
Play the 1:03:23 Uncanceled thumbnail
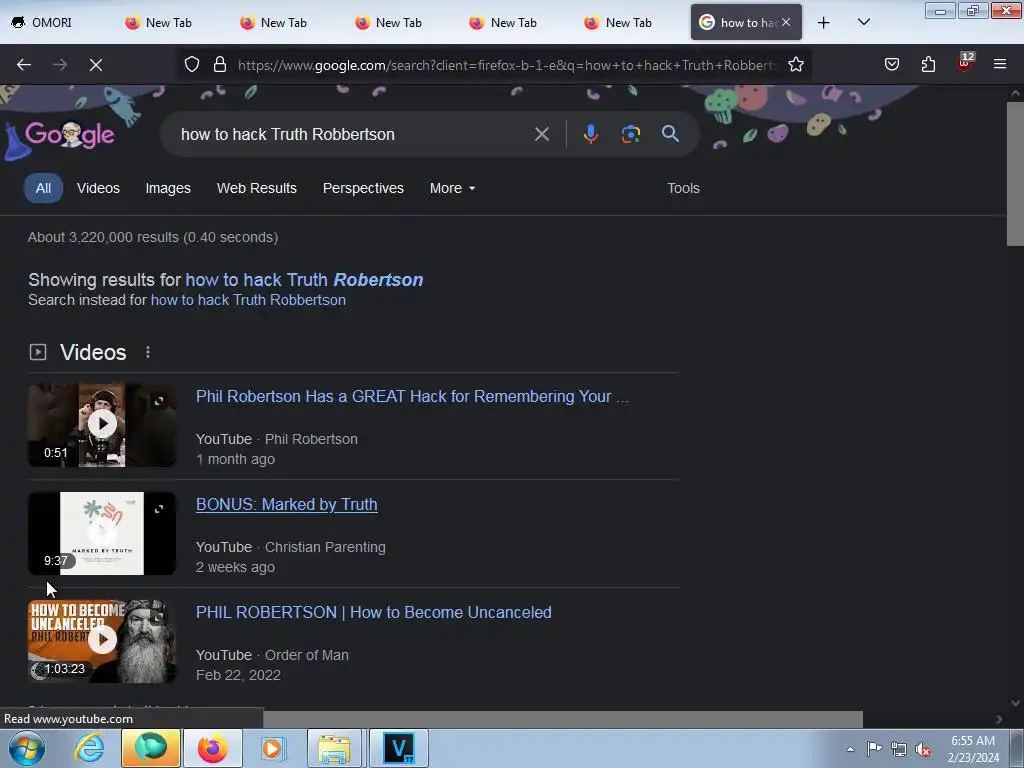(102, 641)
